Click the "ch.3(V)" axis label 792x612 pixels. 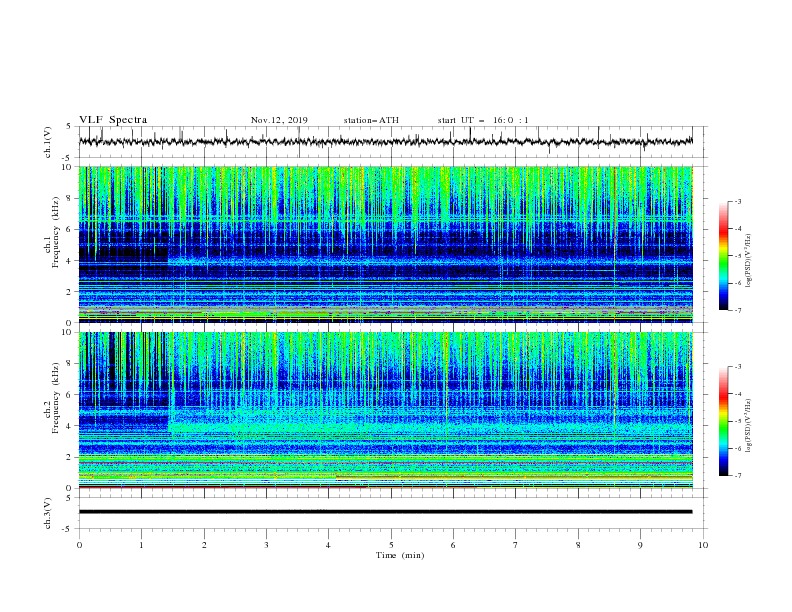click(x=48, y=513)
